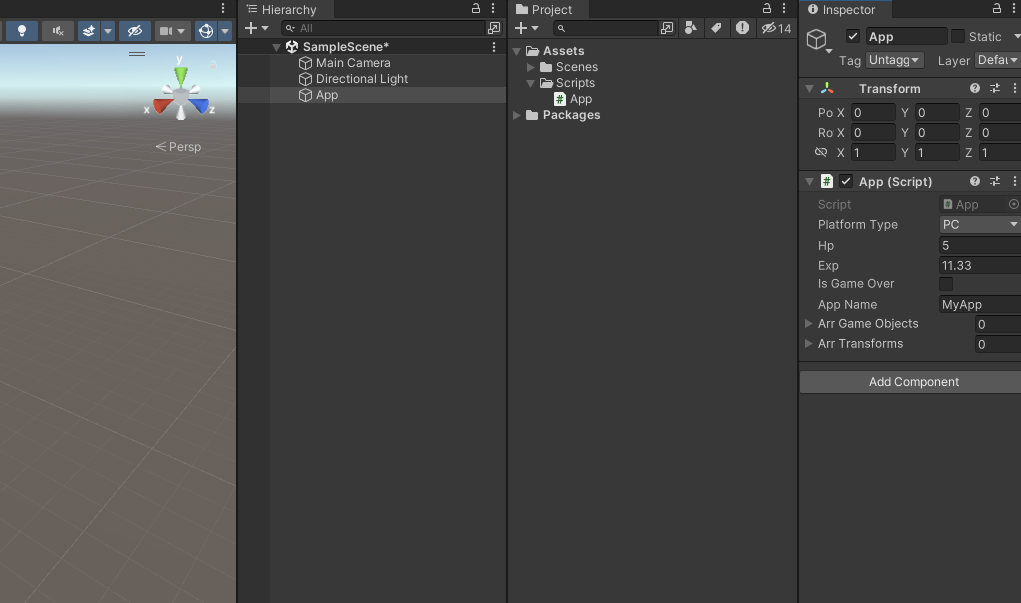The width and height of the screenshot is (1021, 603).
Task: Open the Gizmos dropdown arrow
Action: [225, 31]
